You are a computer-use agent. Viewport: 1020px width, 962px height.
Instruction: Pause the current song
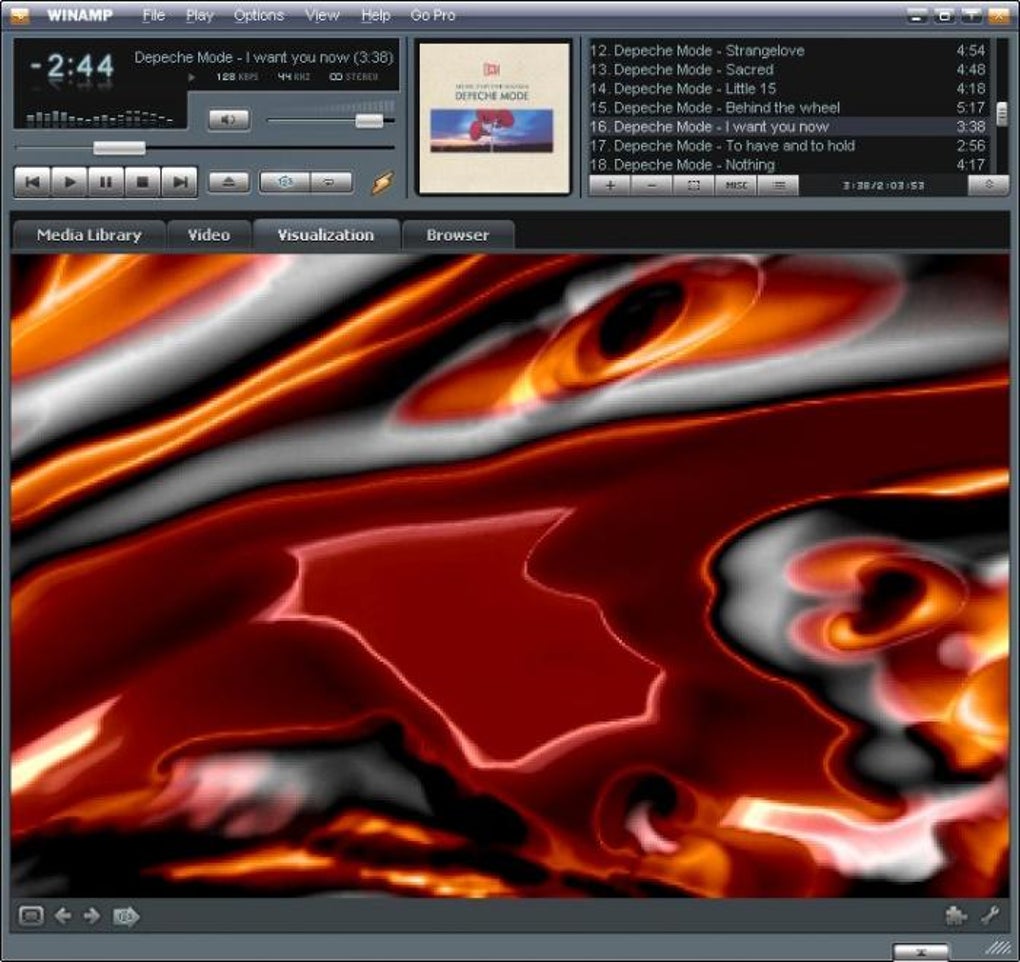click(x=105, y=182)
